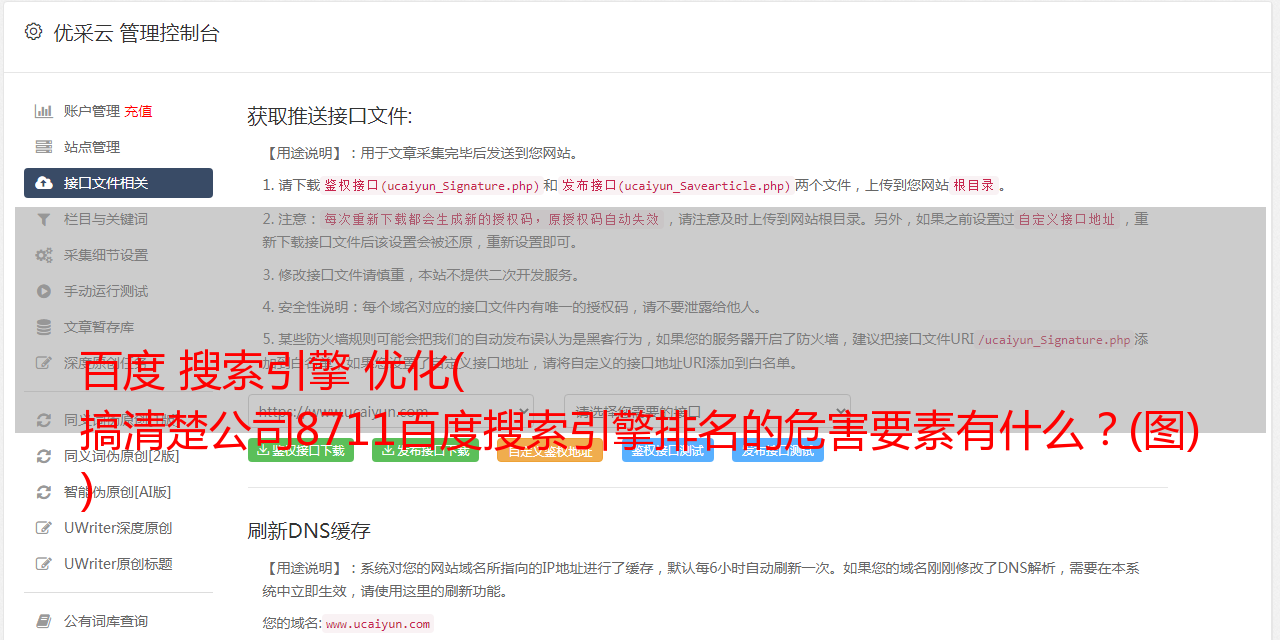Click the highlighted 根目录 text
This screenshot has height=640, width=1280.
point(974,185)
